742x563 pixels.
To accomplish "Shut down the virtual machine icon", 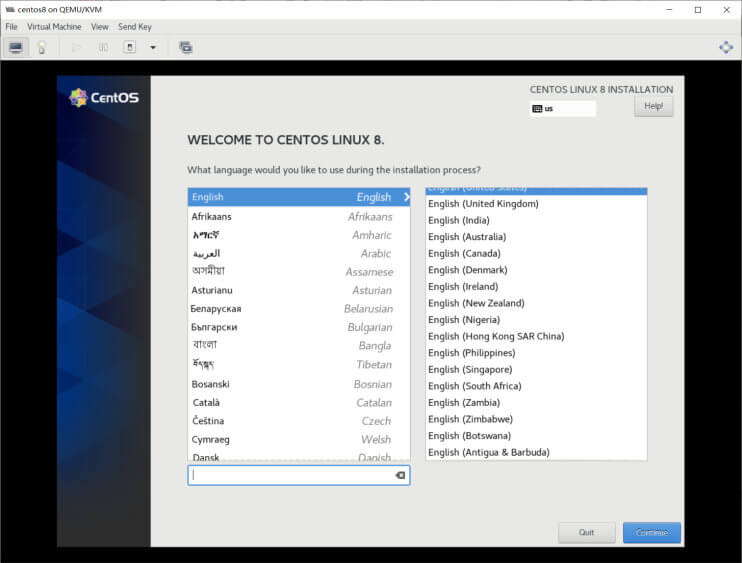I will (x=130, y=47).
